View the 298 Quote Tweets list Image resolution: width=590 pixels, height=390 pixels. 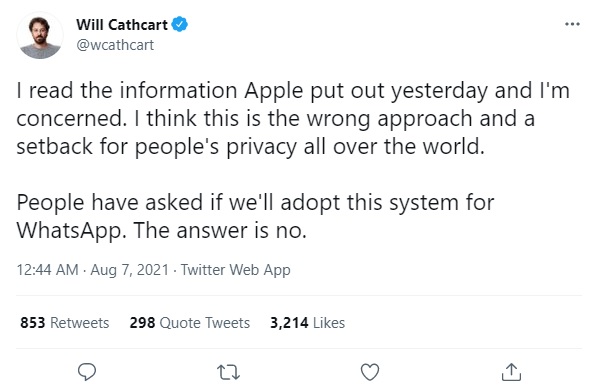pos(190,323)
